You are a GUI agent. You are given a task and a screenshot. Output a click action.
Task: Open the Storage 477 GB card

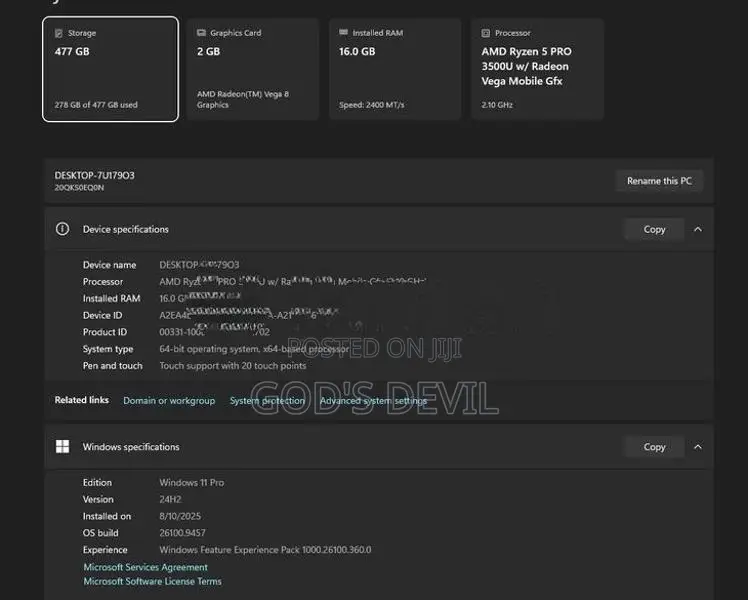point(110,69)
